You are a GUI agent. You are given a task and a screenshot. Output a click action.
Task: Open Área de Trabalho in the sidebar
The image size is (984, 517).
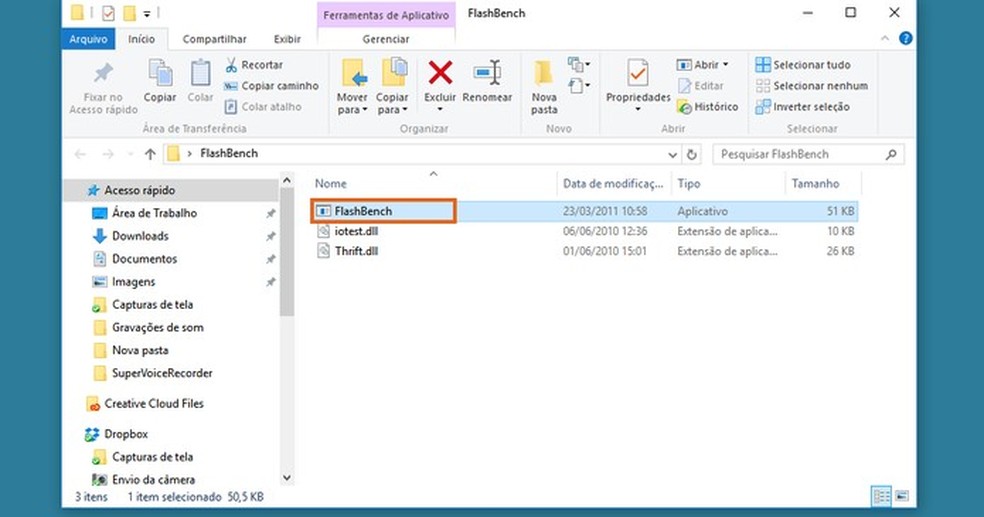tap(154, 213)
